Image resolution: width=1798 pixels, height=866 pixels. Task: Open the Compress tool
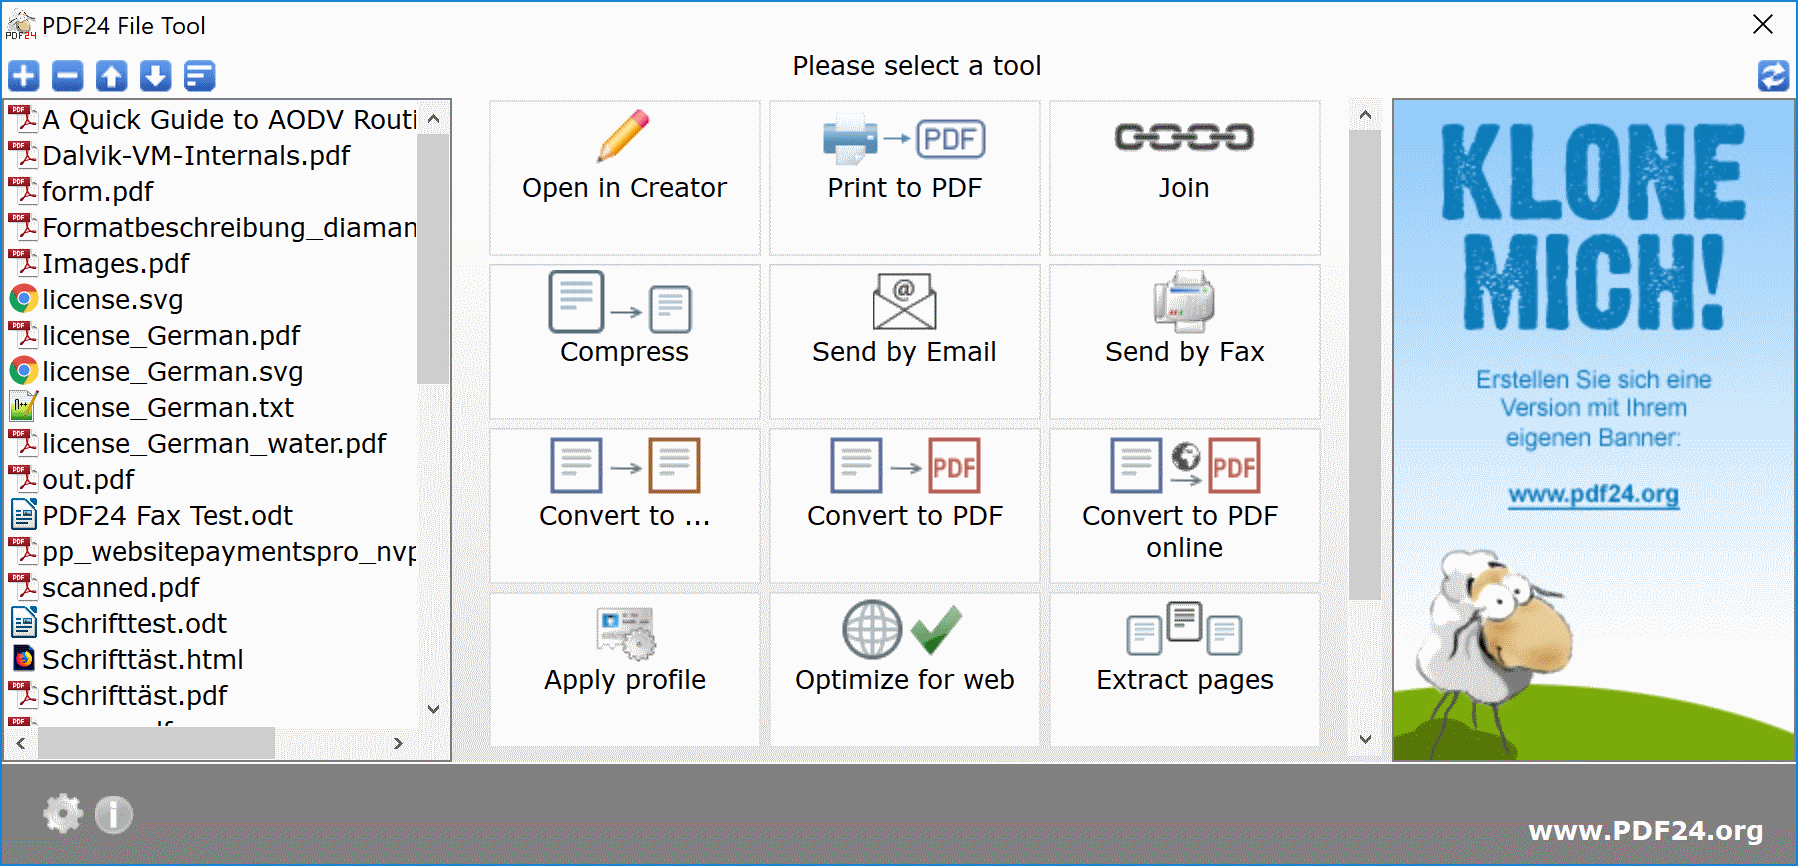tap(624, 342)
